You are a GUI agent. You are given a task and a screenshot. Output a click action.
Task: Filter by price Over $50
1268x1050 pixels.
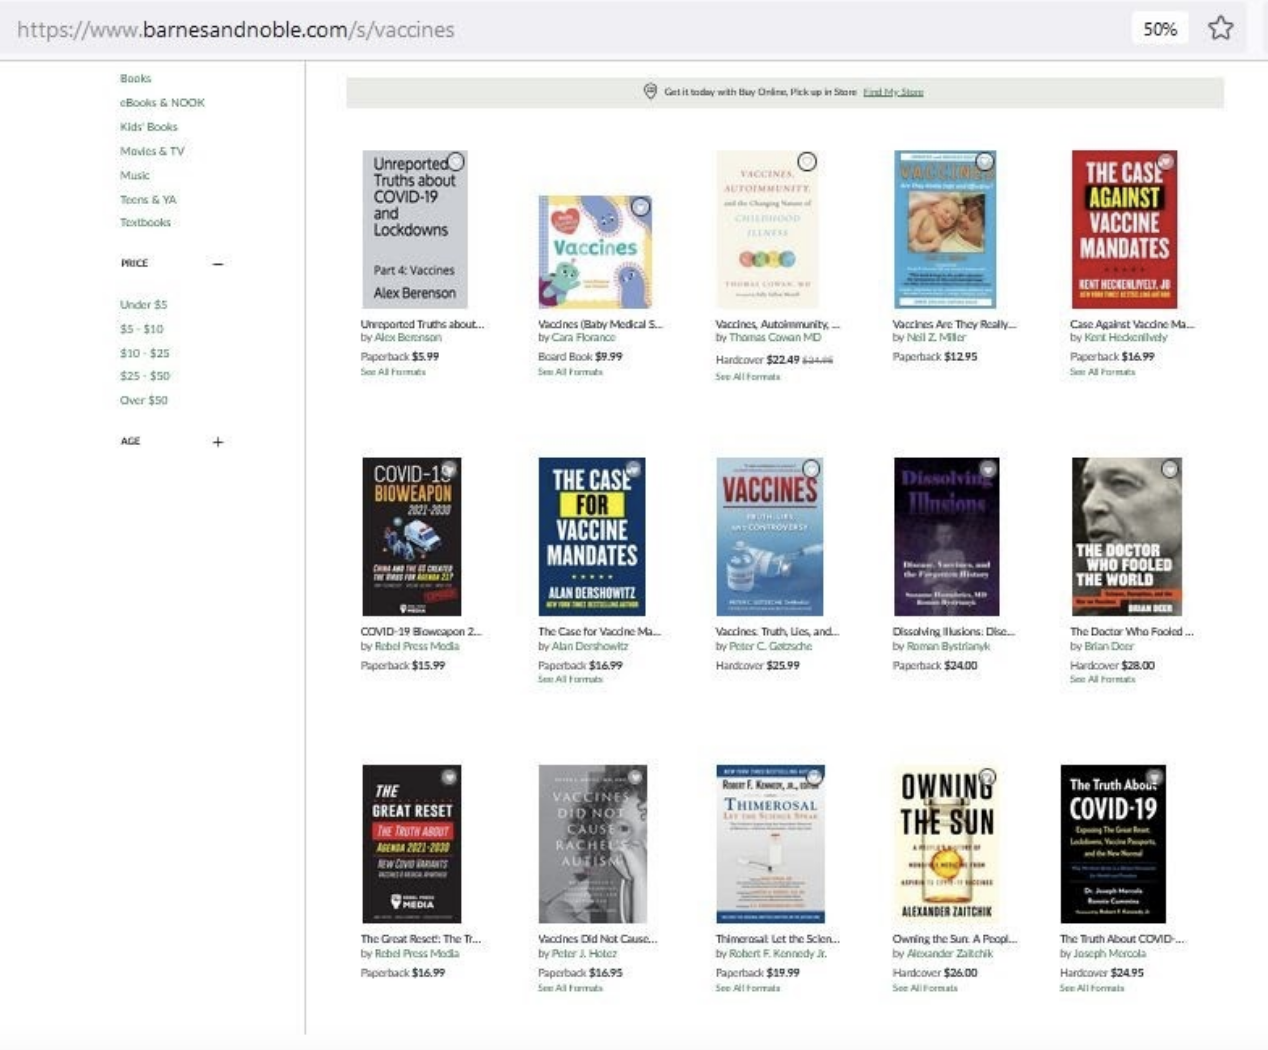coord(143,400)
